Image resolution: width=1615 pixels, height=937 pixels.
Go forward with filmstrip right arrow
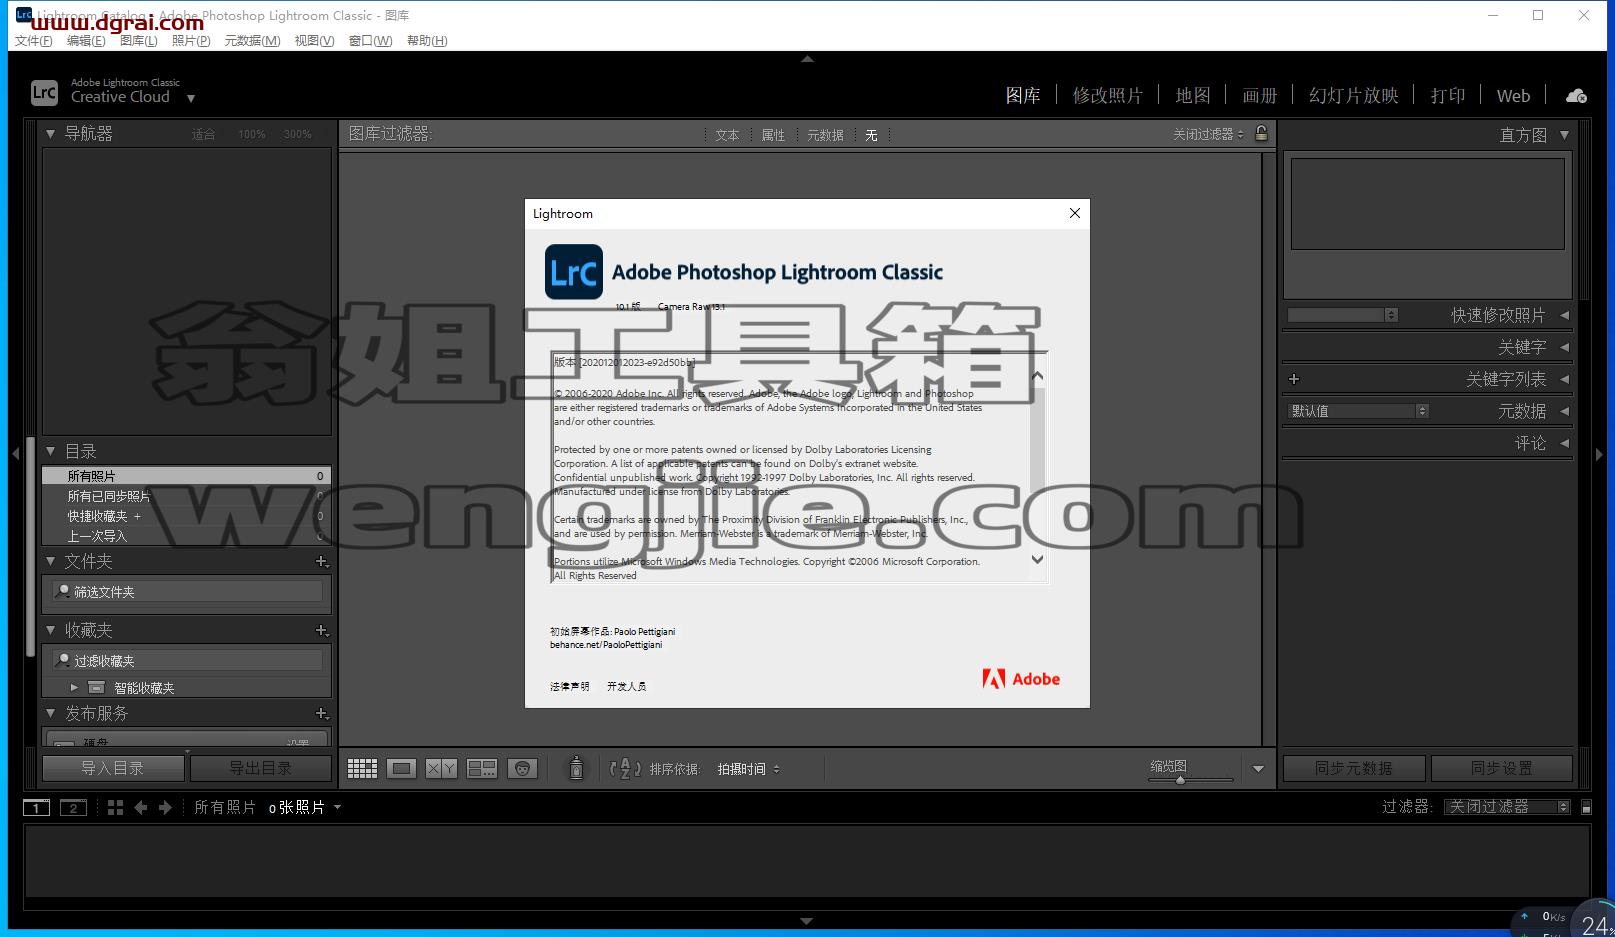coord(165,807)
